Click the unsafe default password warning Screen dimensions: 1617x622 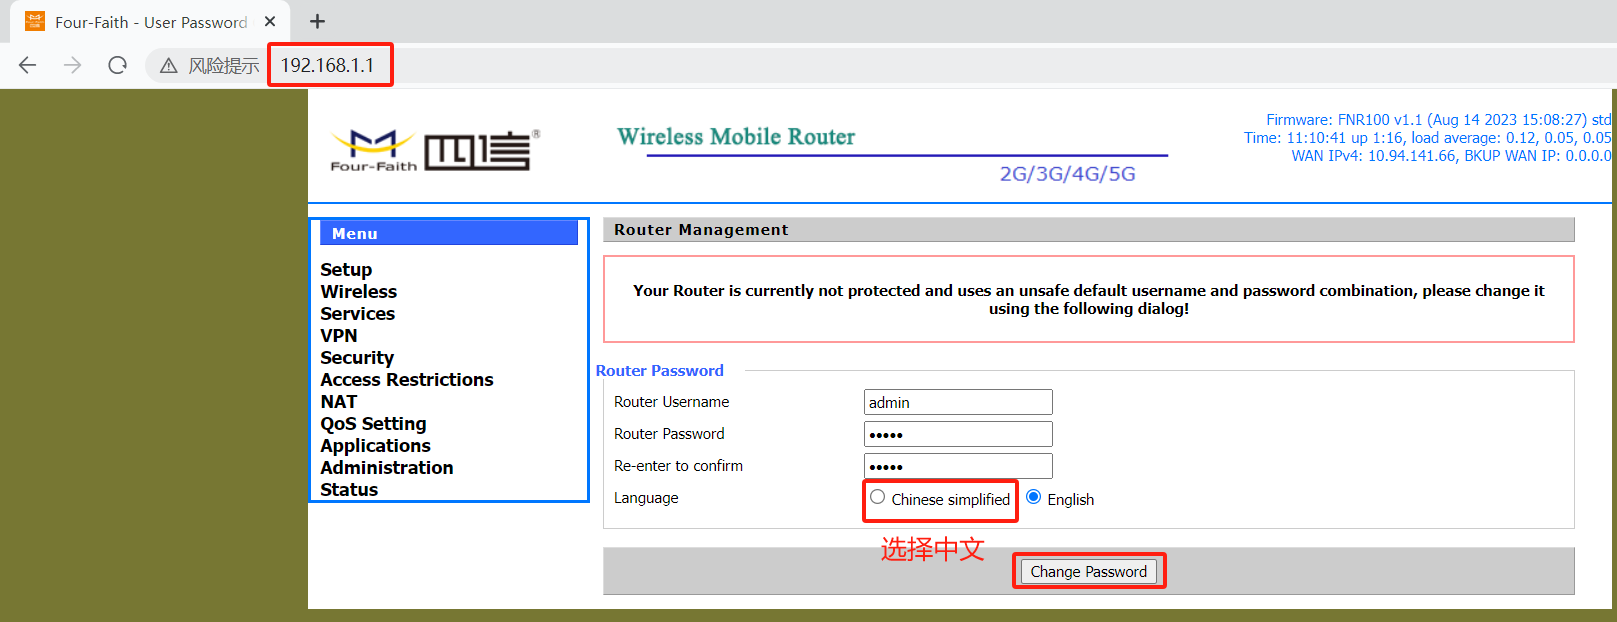(1088, 300)
